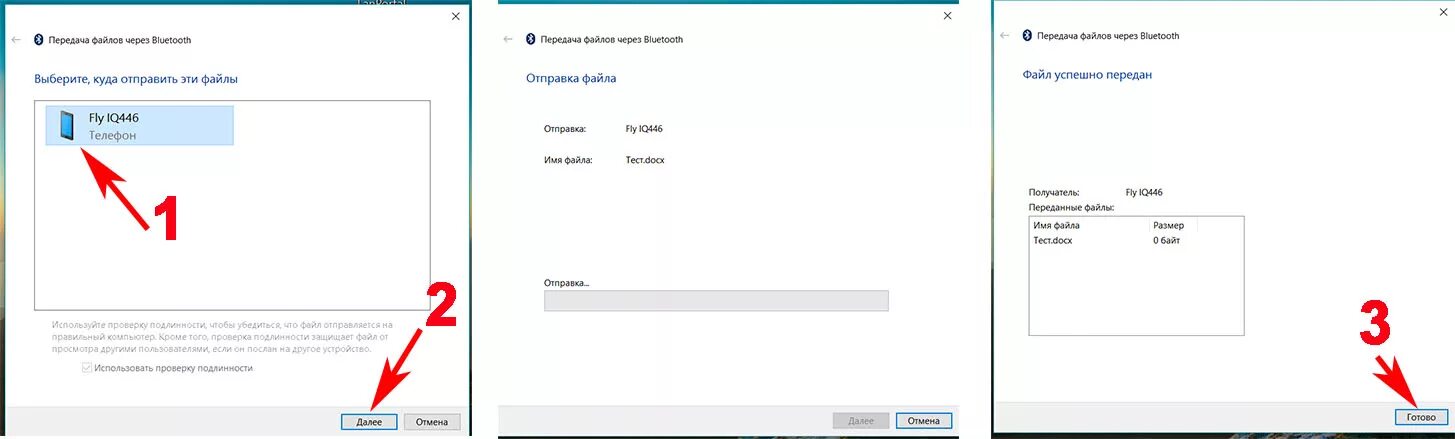Click the 'Готово' button
This screenshot has width=1455, height=439.
click(1421, 417)
